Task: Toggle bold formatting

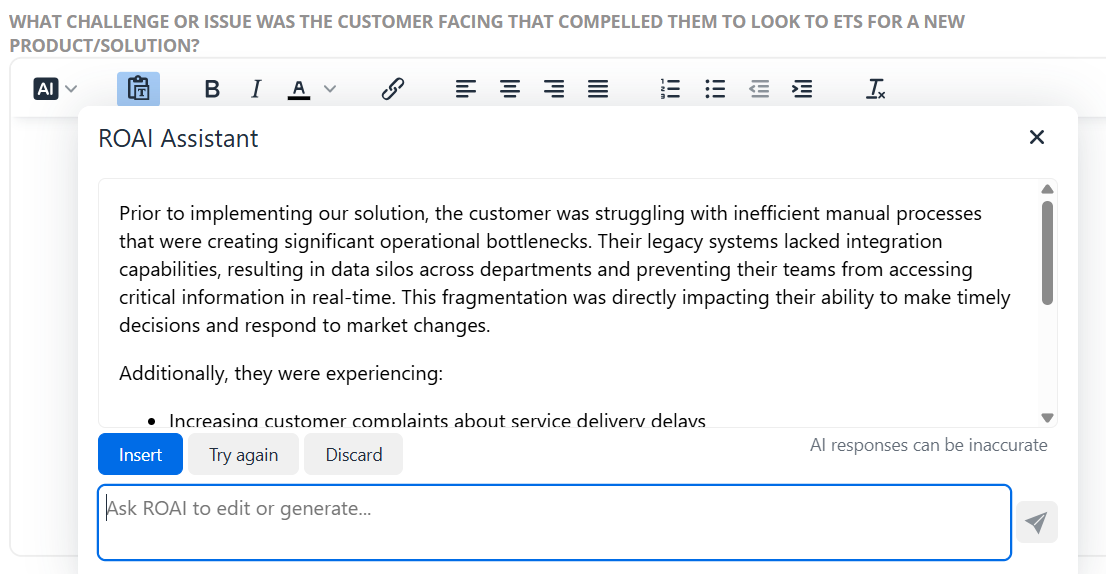Action: (x=212, y=89)
